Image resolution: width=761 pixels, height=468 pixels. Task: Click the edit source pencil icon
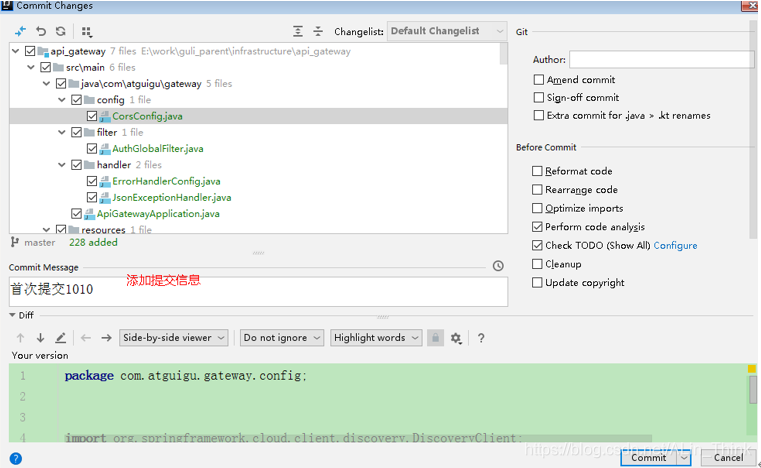[x=60, y=337]
